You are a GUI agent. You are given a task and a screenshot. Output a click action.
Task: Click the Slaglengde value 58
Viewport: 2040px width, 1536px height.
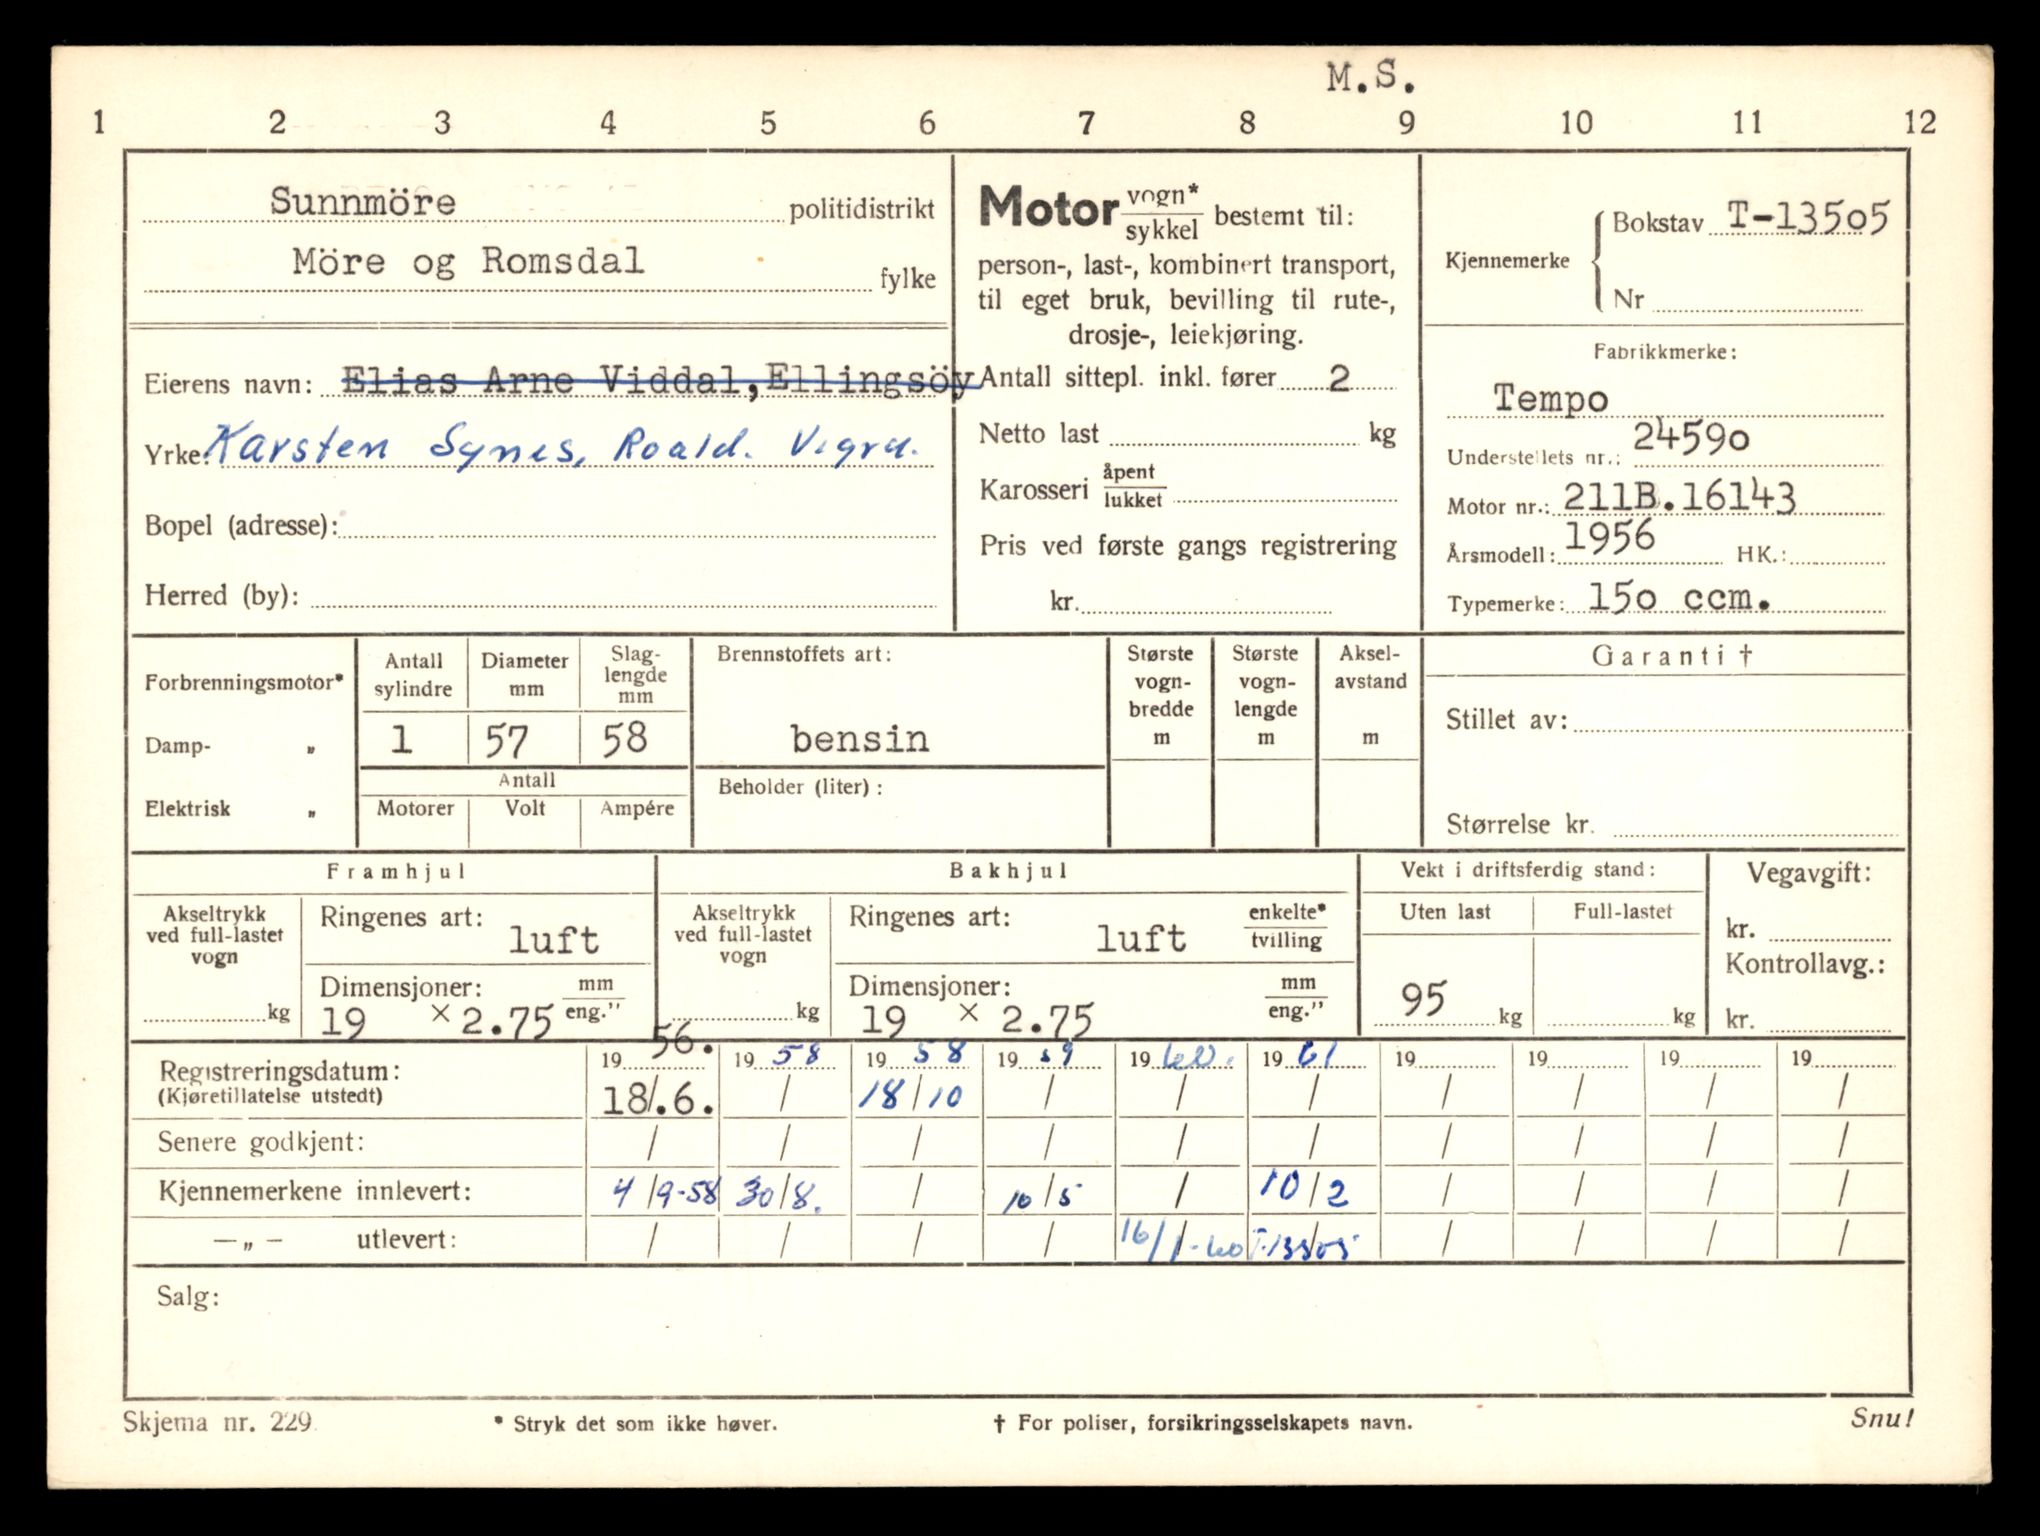624,738
